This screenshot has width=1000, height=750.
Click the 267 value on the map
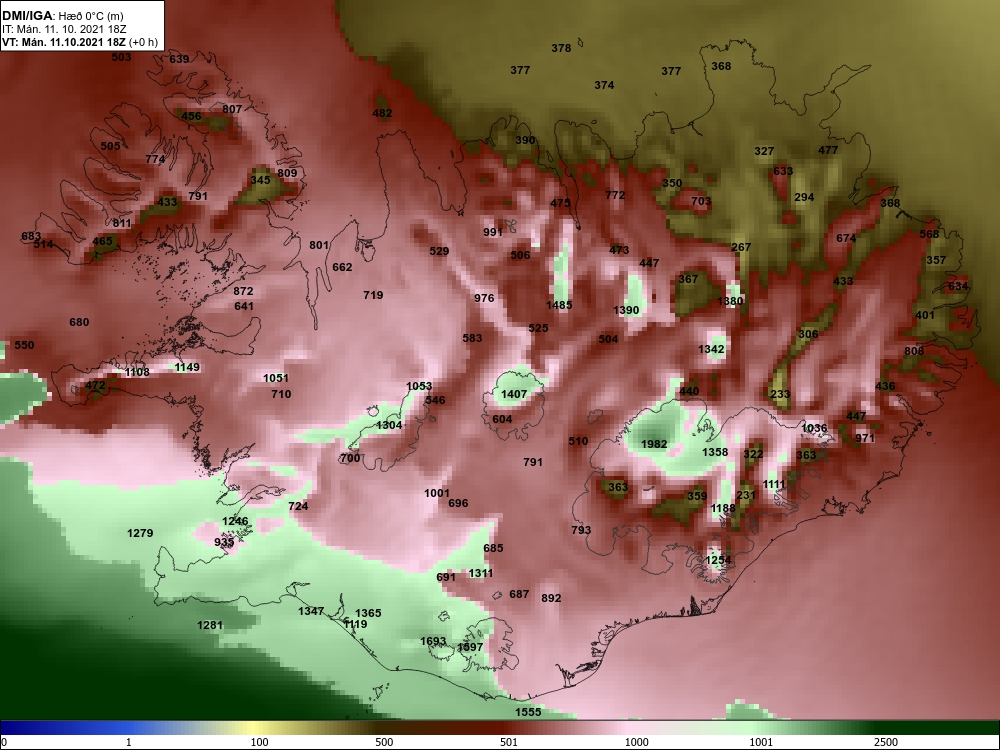(741, 247)
